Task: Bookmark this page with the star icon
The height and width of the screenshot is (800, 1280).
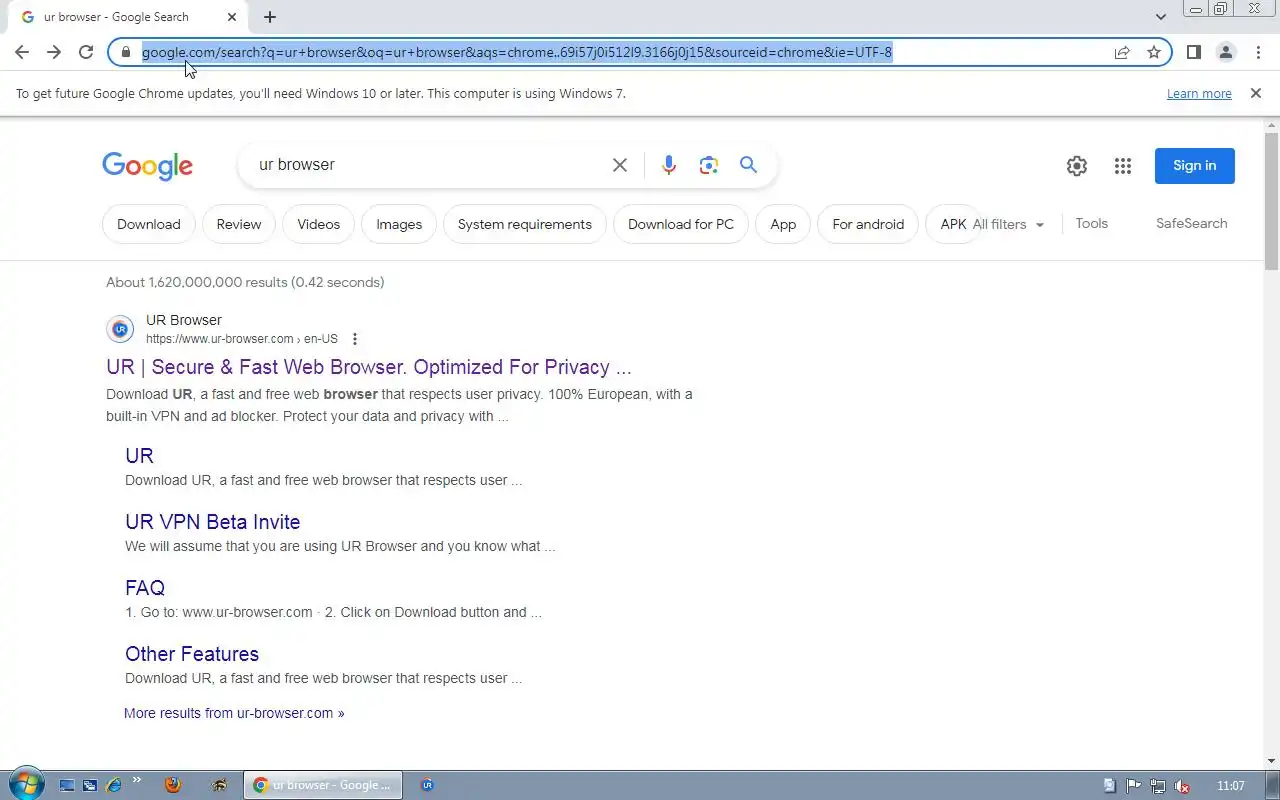Action: click(x=1154, y=52)
